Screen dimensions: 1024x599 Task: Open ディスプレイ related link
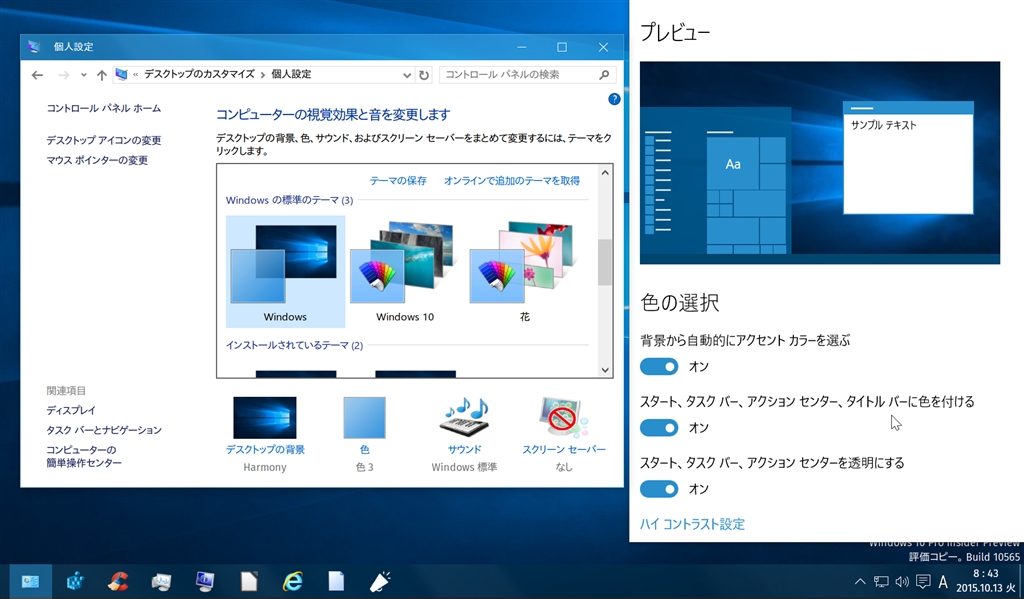(71, 410)
